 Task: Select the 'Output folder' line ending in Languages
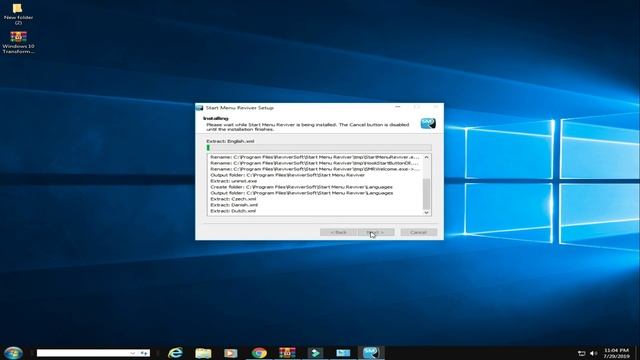coord(302,193)
